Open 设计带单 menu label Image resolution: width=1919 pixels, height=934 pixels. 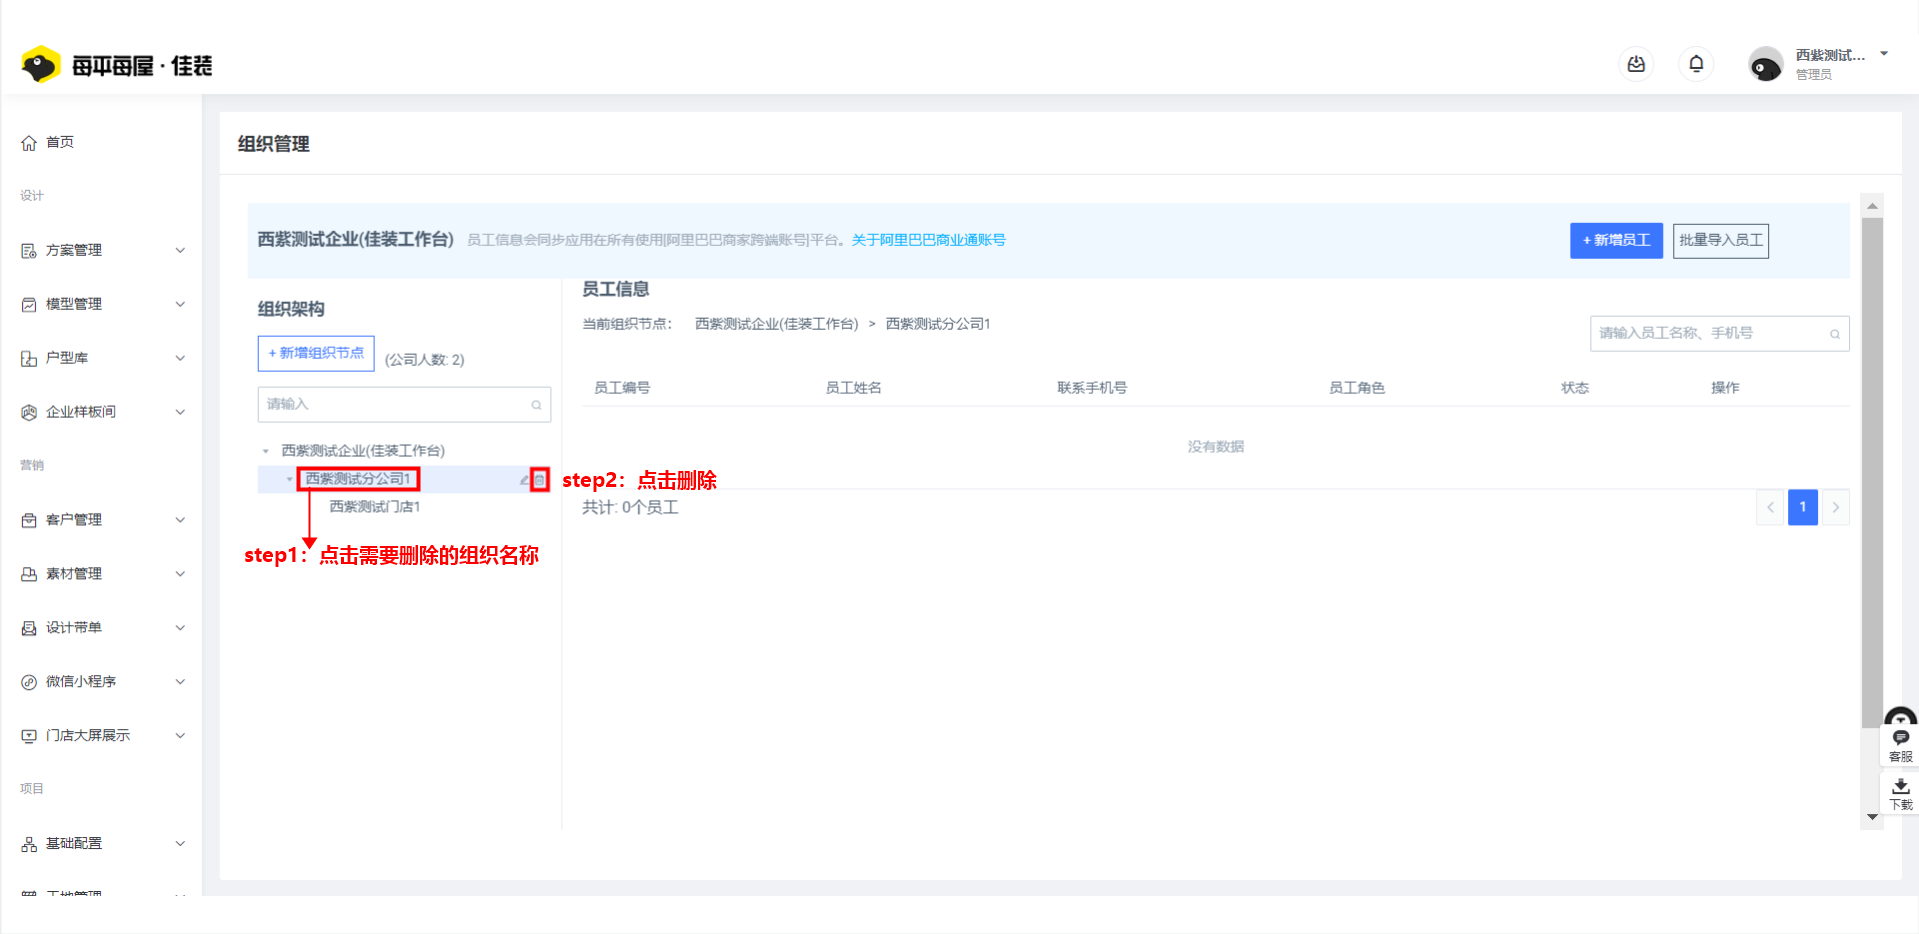[74, 628]
